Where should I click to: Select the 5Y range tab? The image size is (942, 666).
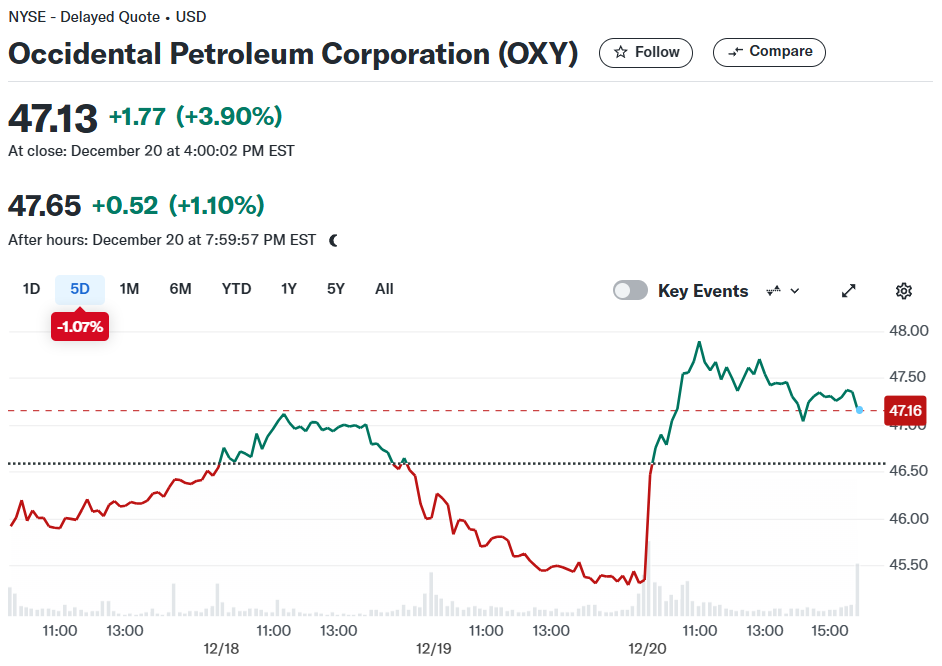click(336, 289)
